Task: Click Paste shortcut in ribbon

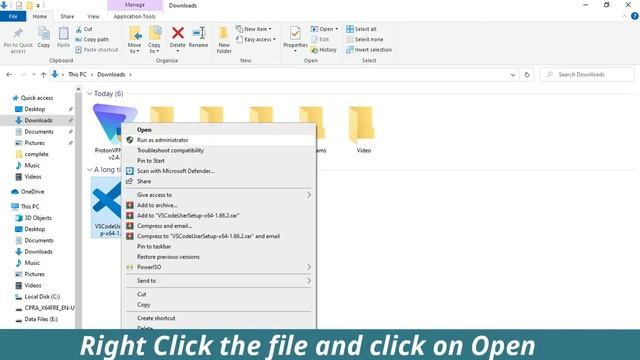Action: tap(97, 49)
